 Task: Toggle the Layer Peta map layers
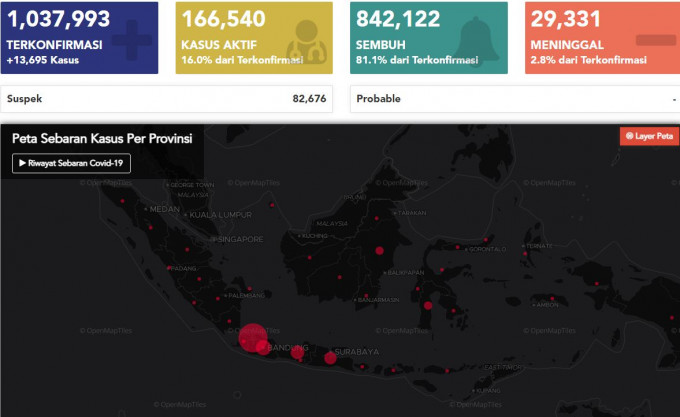pyautogui.click(x=648, y=136)
